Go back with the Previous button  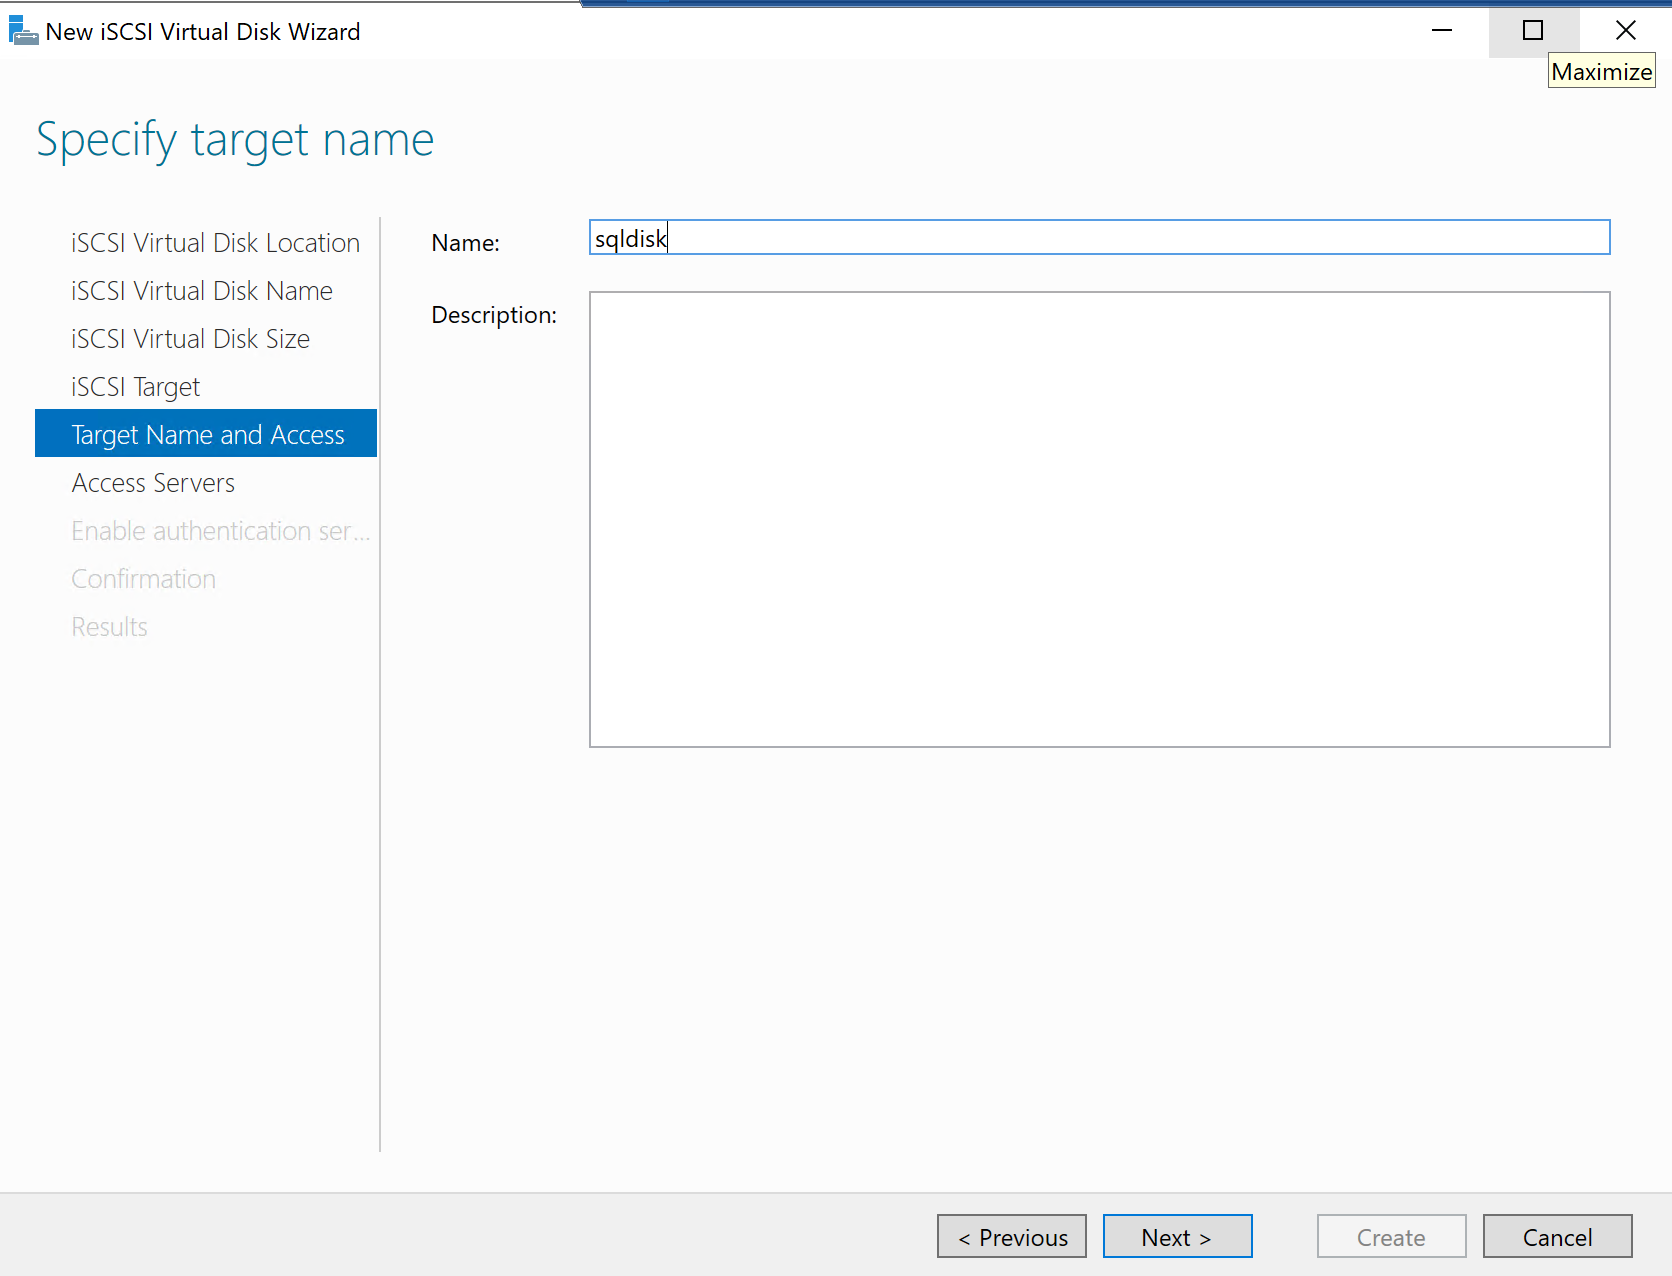pyautogui.click(x=1011, y=1237)
